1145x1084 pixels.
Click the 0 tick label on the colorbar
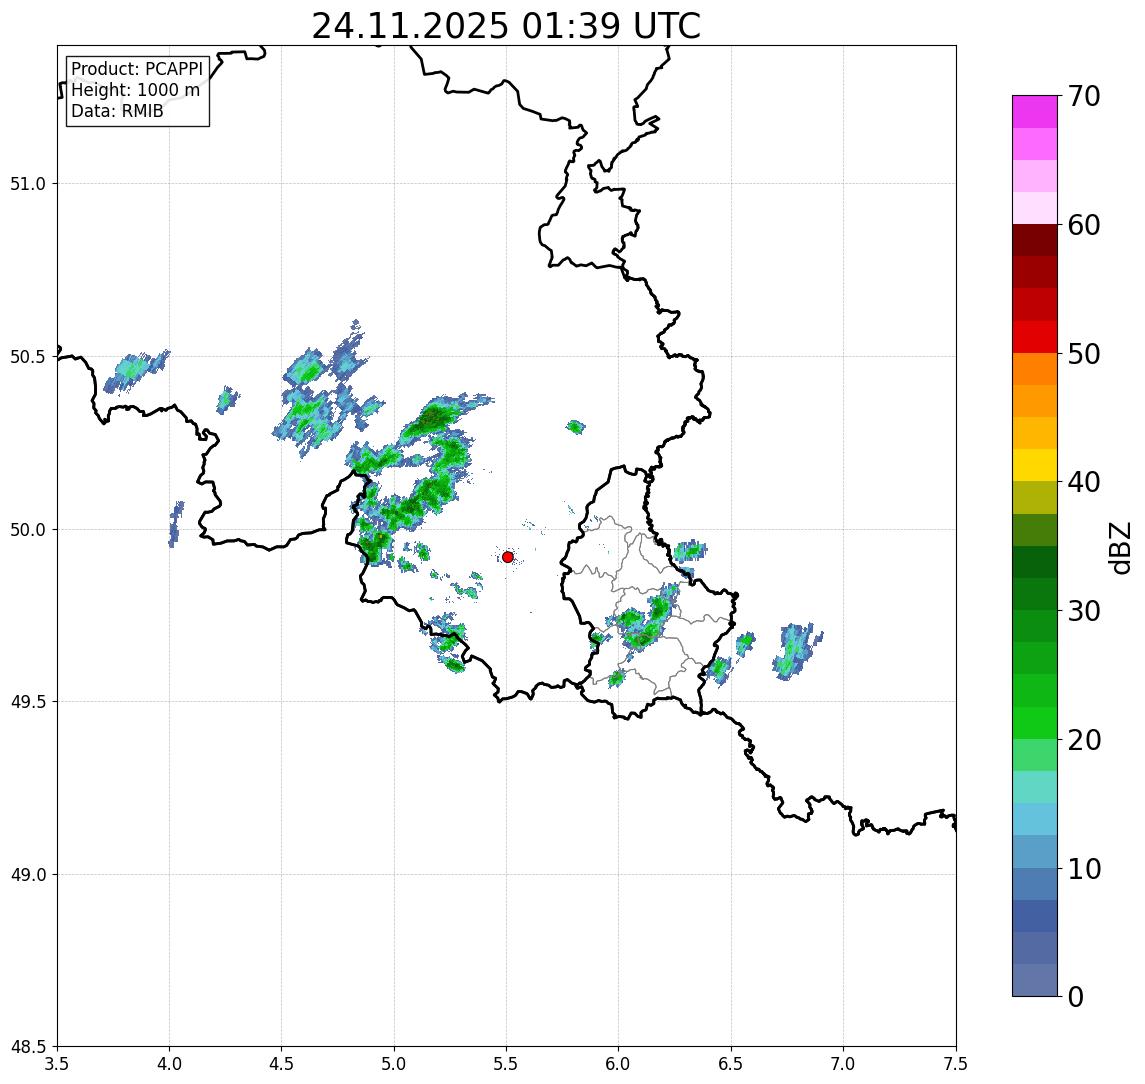[1076, 996]
